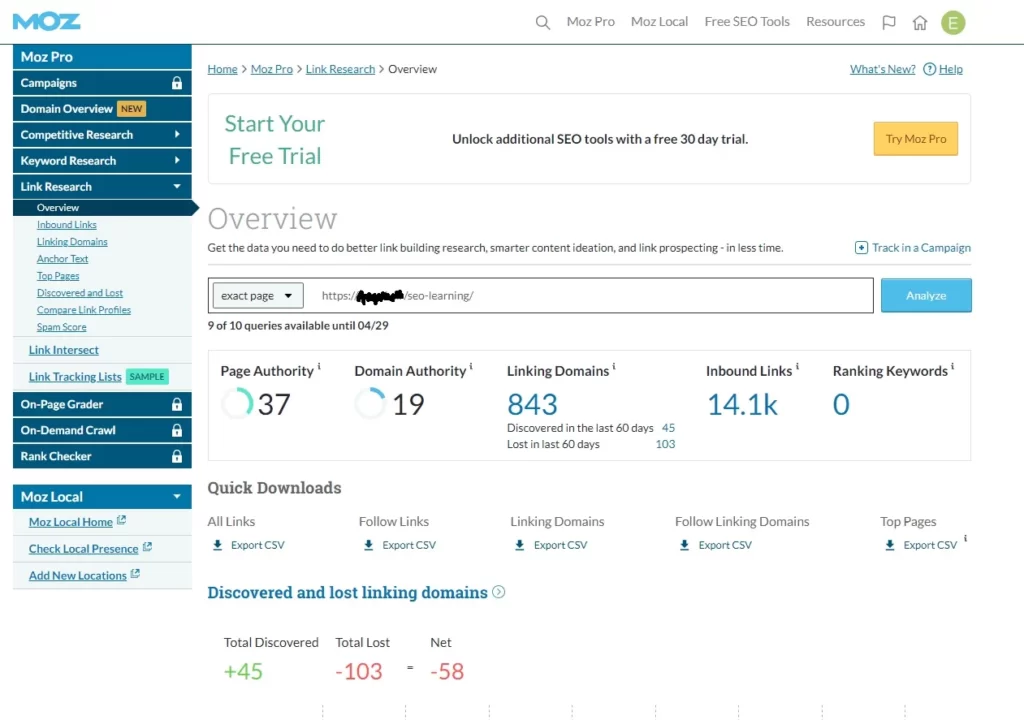
Task: Click the 103 lost domains number
Action: (665, 444)
